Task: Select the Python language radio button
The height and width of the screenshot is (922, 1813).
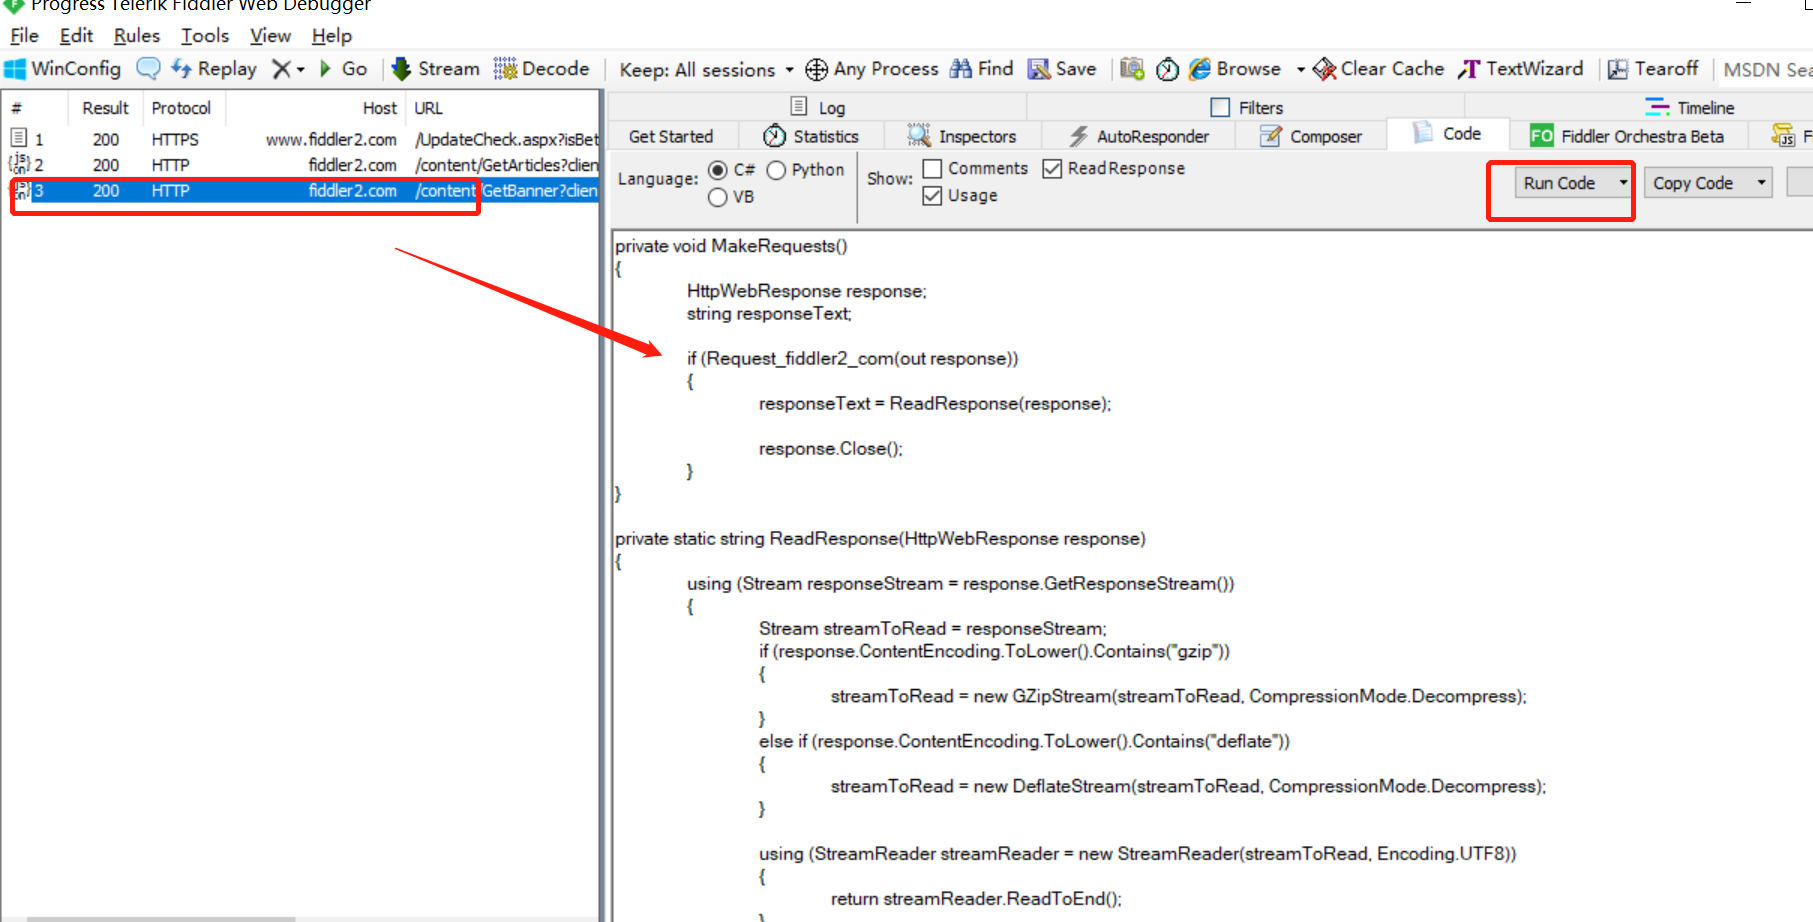Action: coord(776,171)
